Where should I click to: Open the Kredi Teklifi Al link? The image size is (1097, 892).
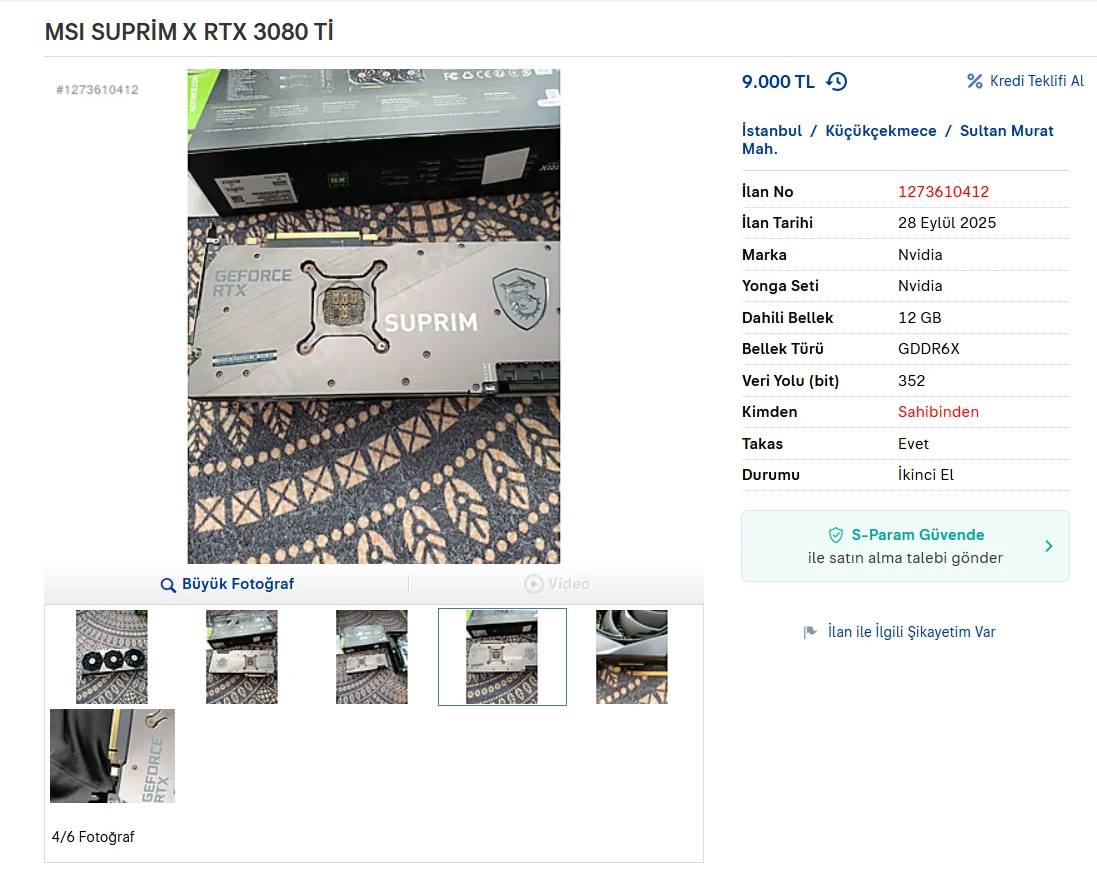(1036, 81)
